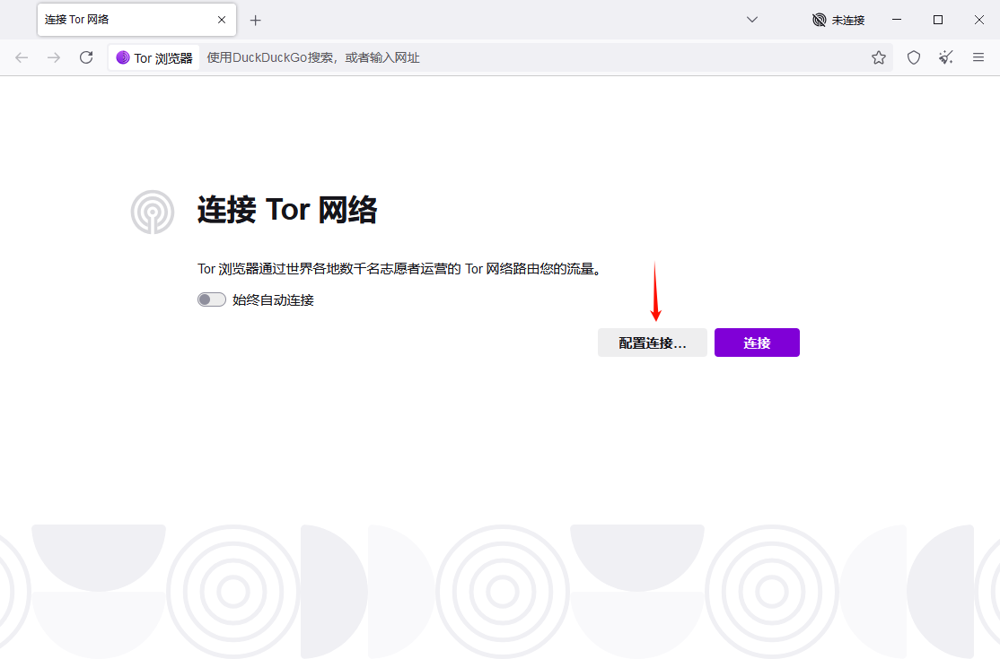Image resolution: width=1000 pixels, height=659 pixels.
Task: Maximize the browser window
Action: tap(938, 20)
